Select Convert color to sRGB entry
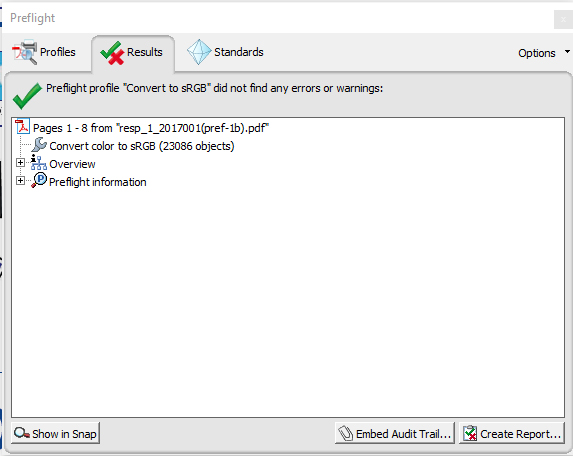The width and height of the screenshot is (573, 456). click(x=142, y=146)
